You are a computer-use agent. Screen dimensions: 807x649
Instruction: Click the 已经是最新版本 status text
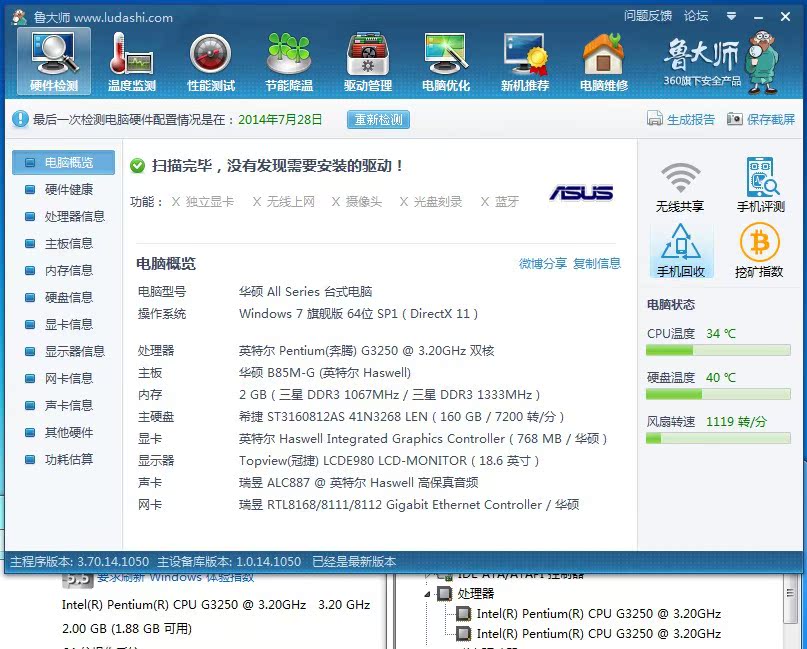(354, 562)
